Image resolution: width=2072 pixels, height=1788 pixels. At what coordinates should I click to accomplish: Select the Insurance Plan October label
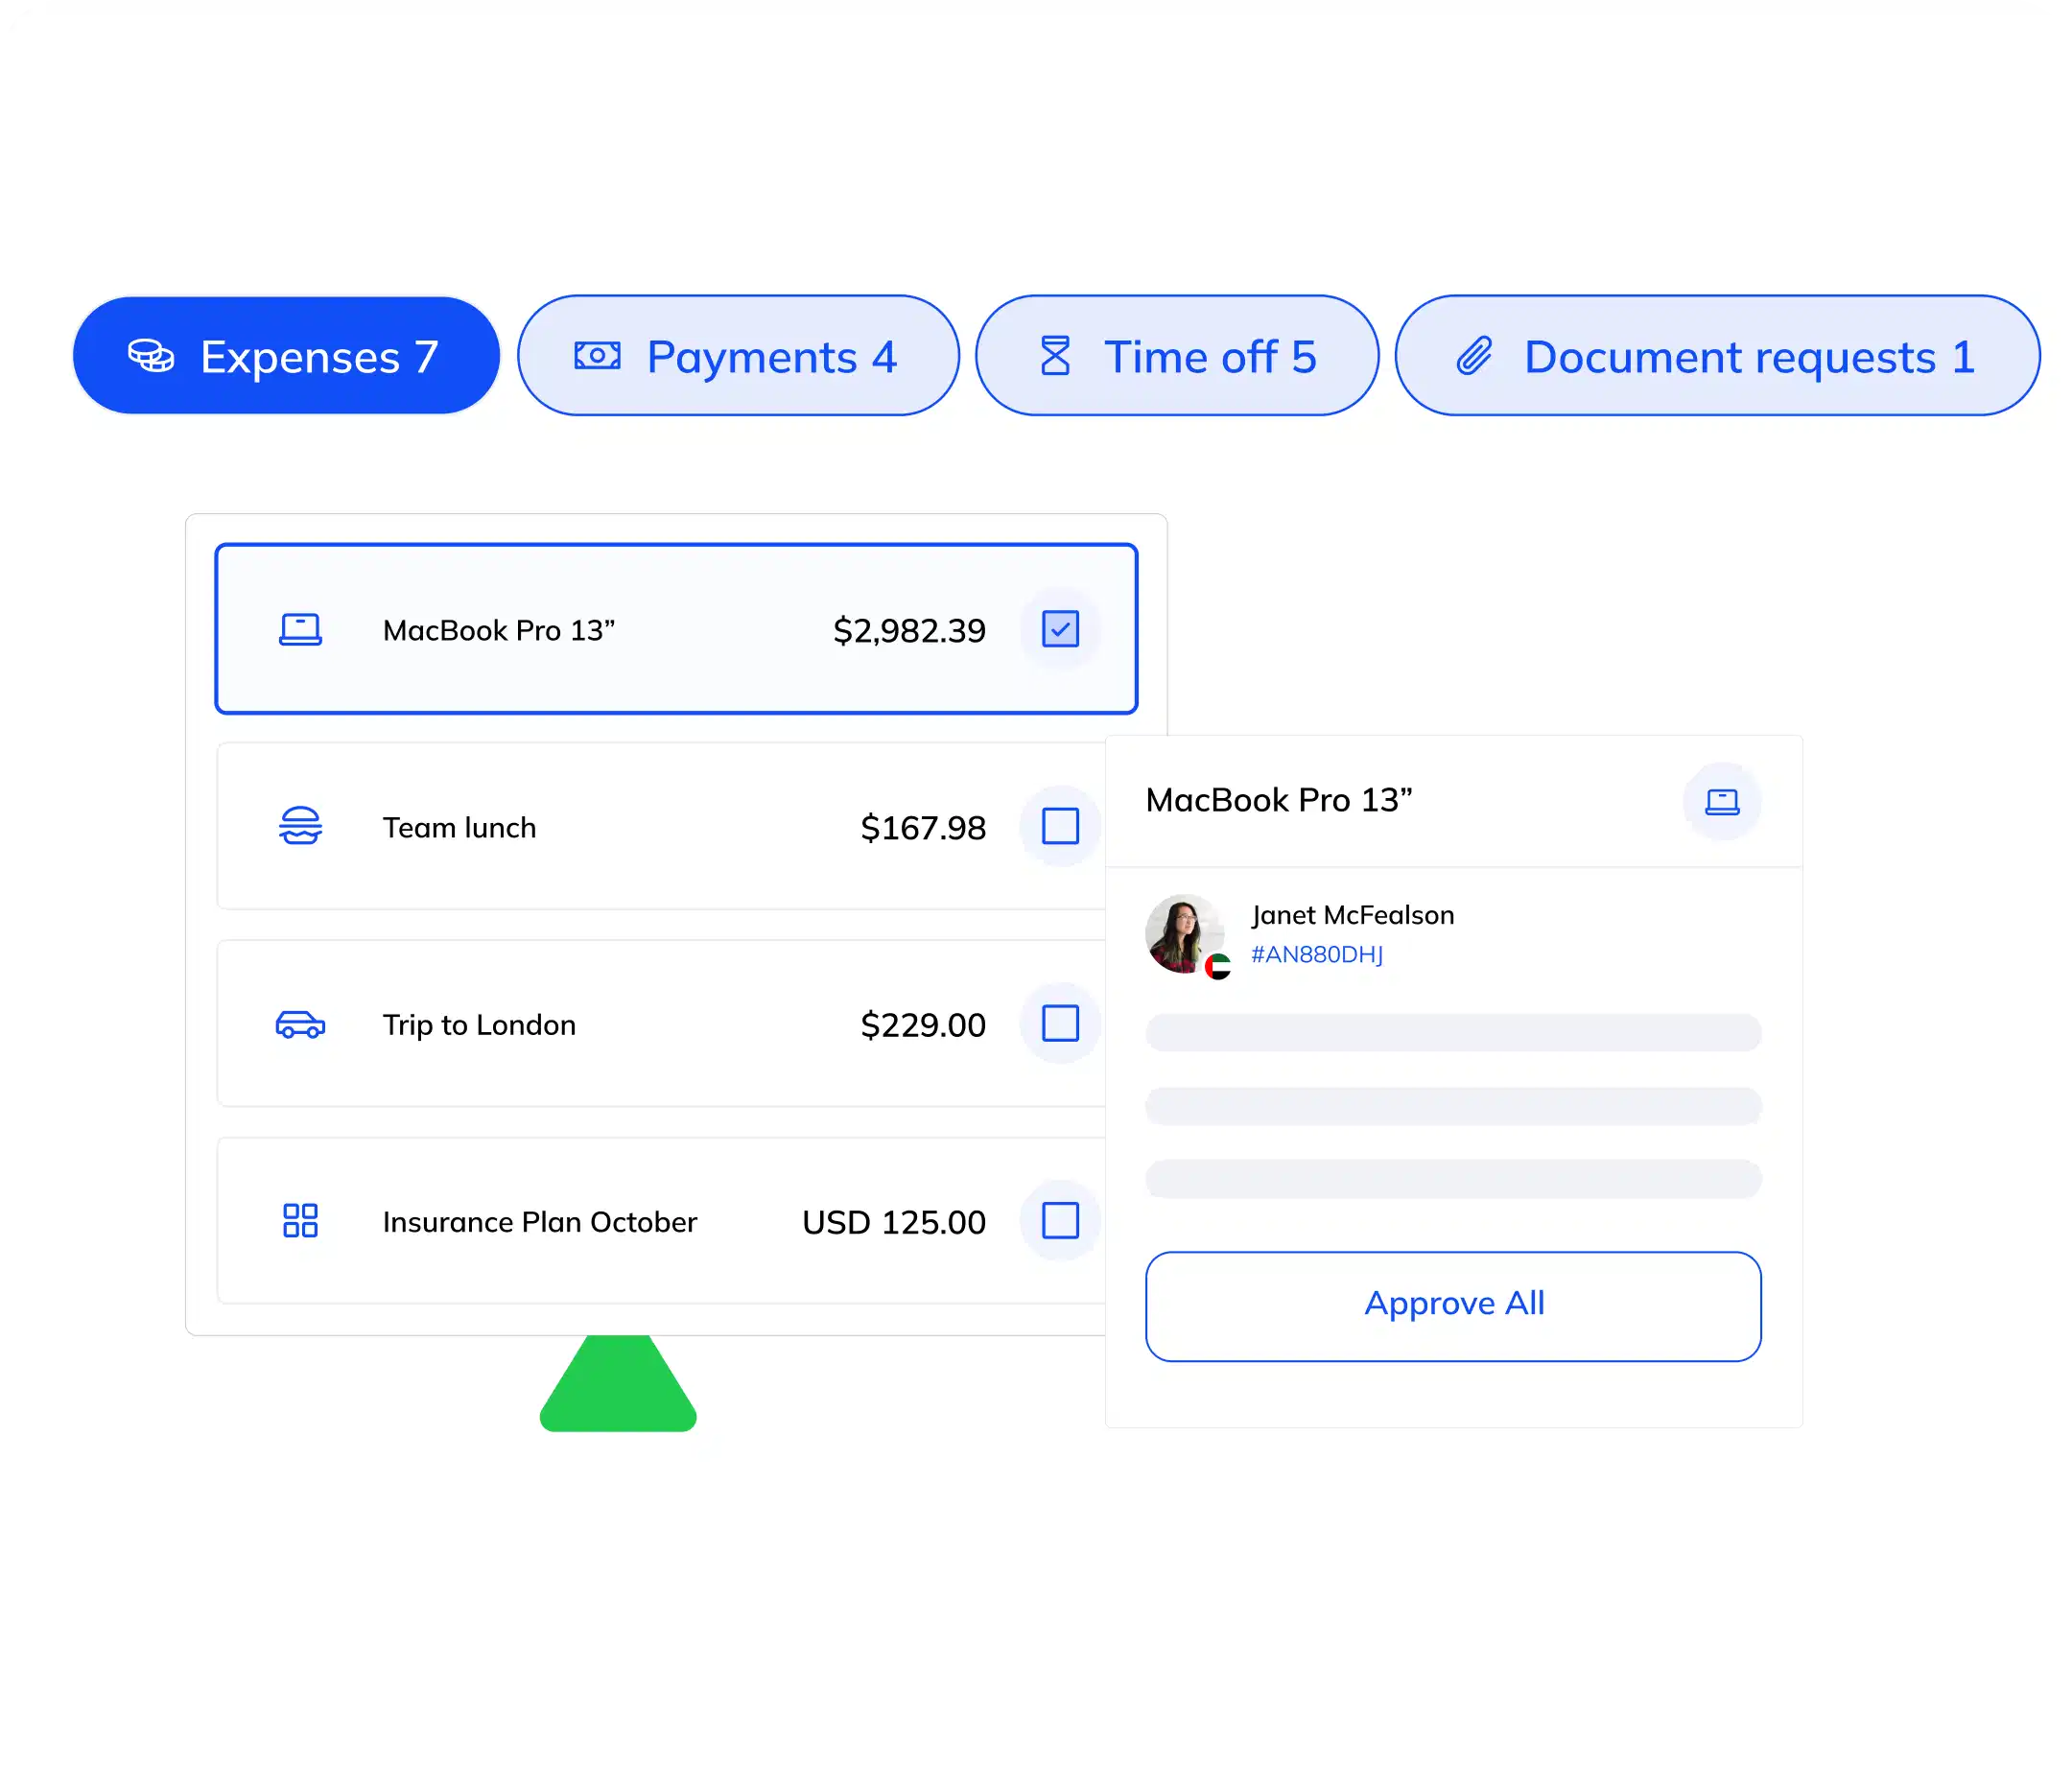pos(539,1221)
